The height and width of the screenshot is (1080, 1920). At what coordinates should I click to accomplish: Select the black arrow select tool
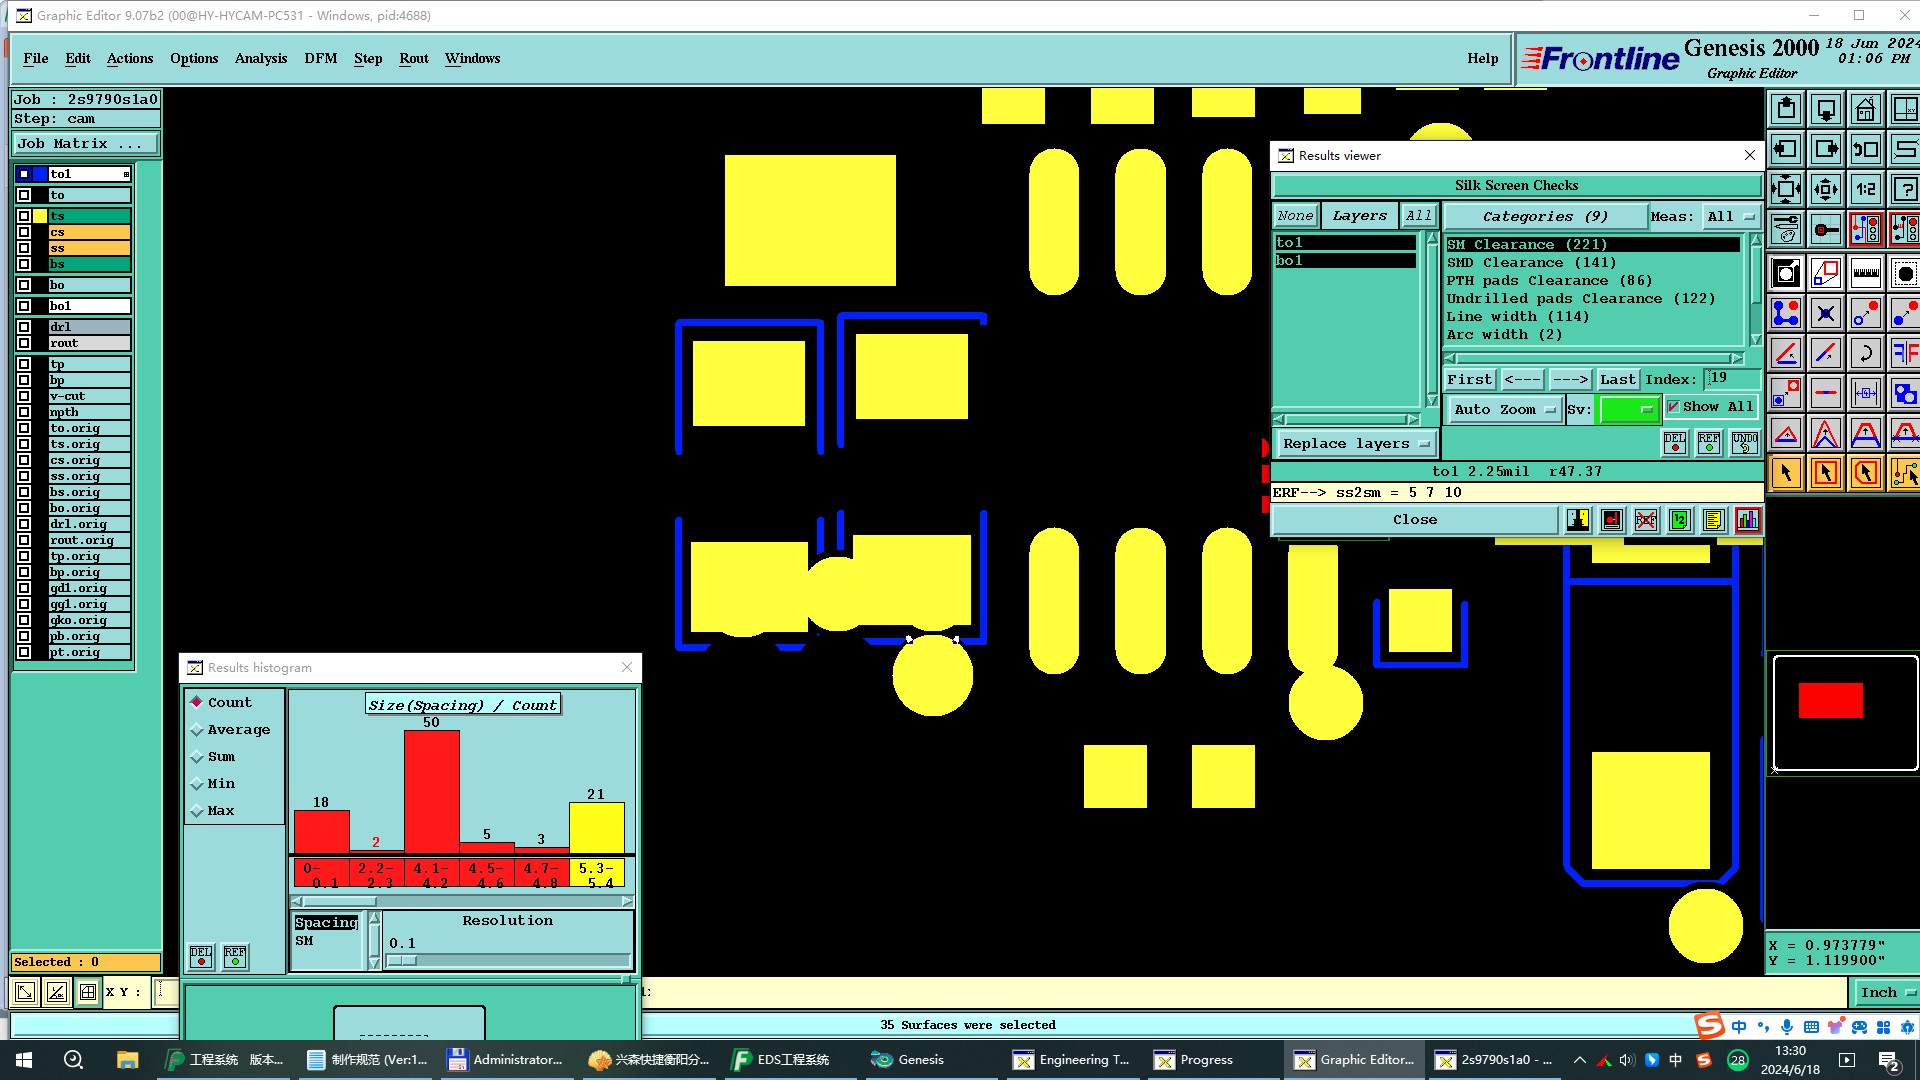click(1786, 473)
